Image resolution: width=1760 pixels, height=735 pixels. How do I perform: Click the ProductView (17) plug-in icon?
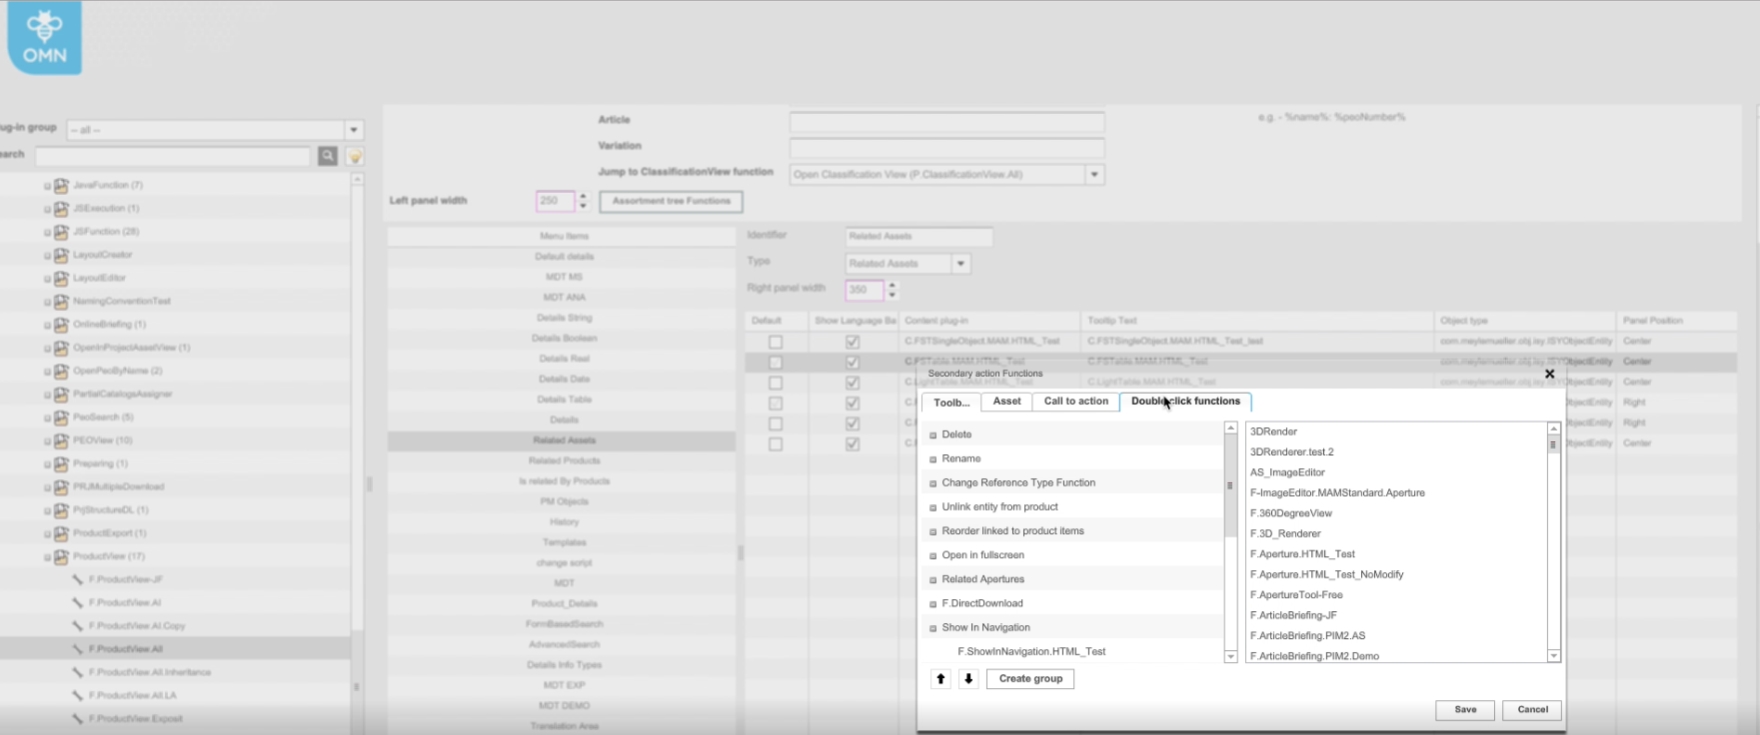click(62, 556)
